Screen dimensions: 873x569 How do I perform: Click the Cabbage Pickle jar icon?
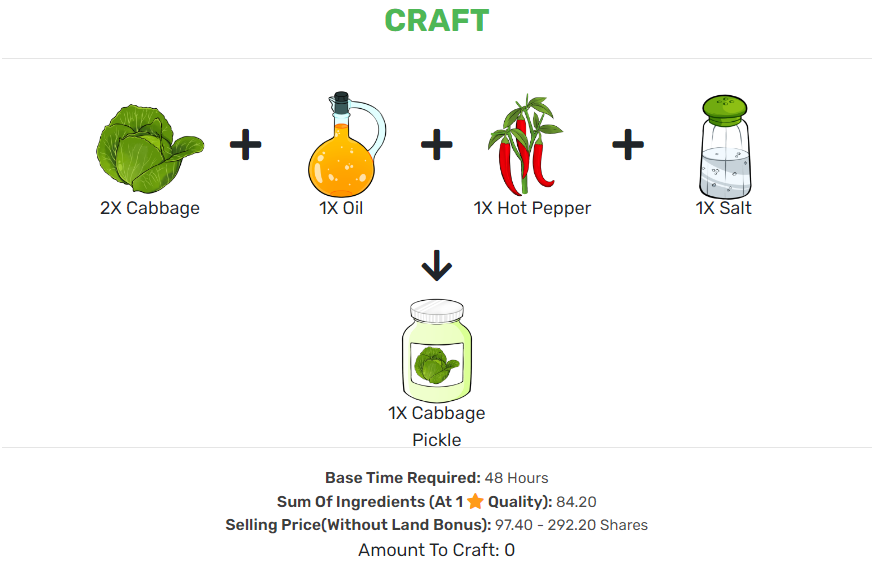coord(437,351)
